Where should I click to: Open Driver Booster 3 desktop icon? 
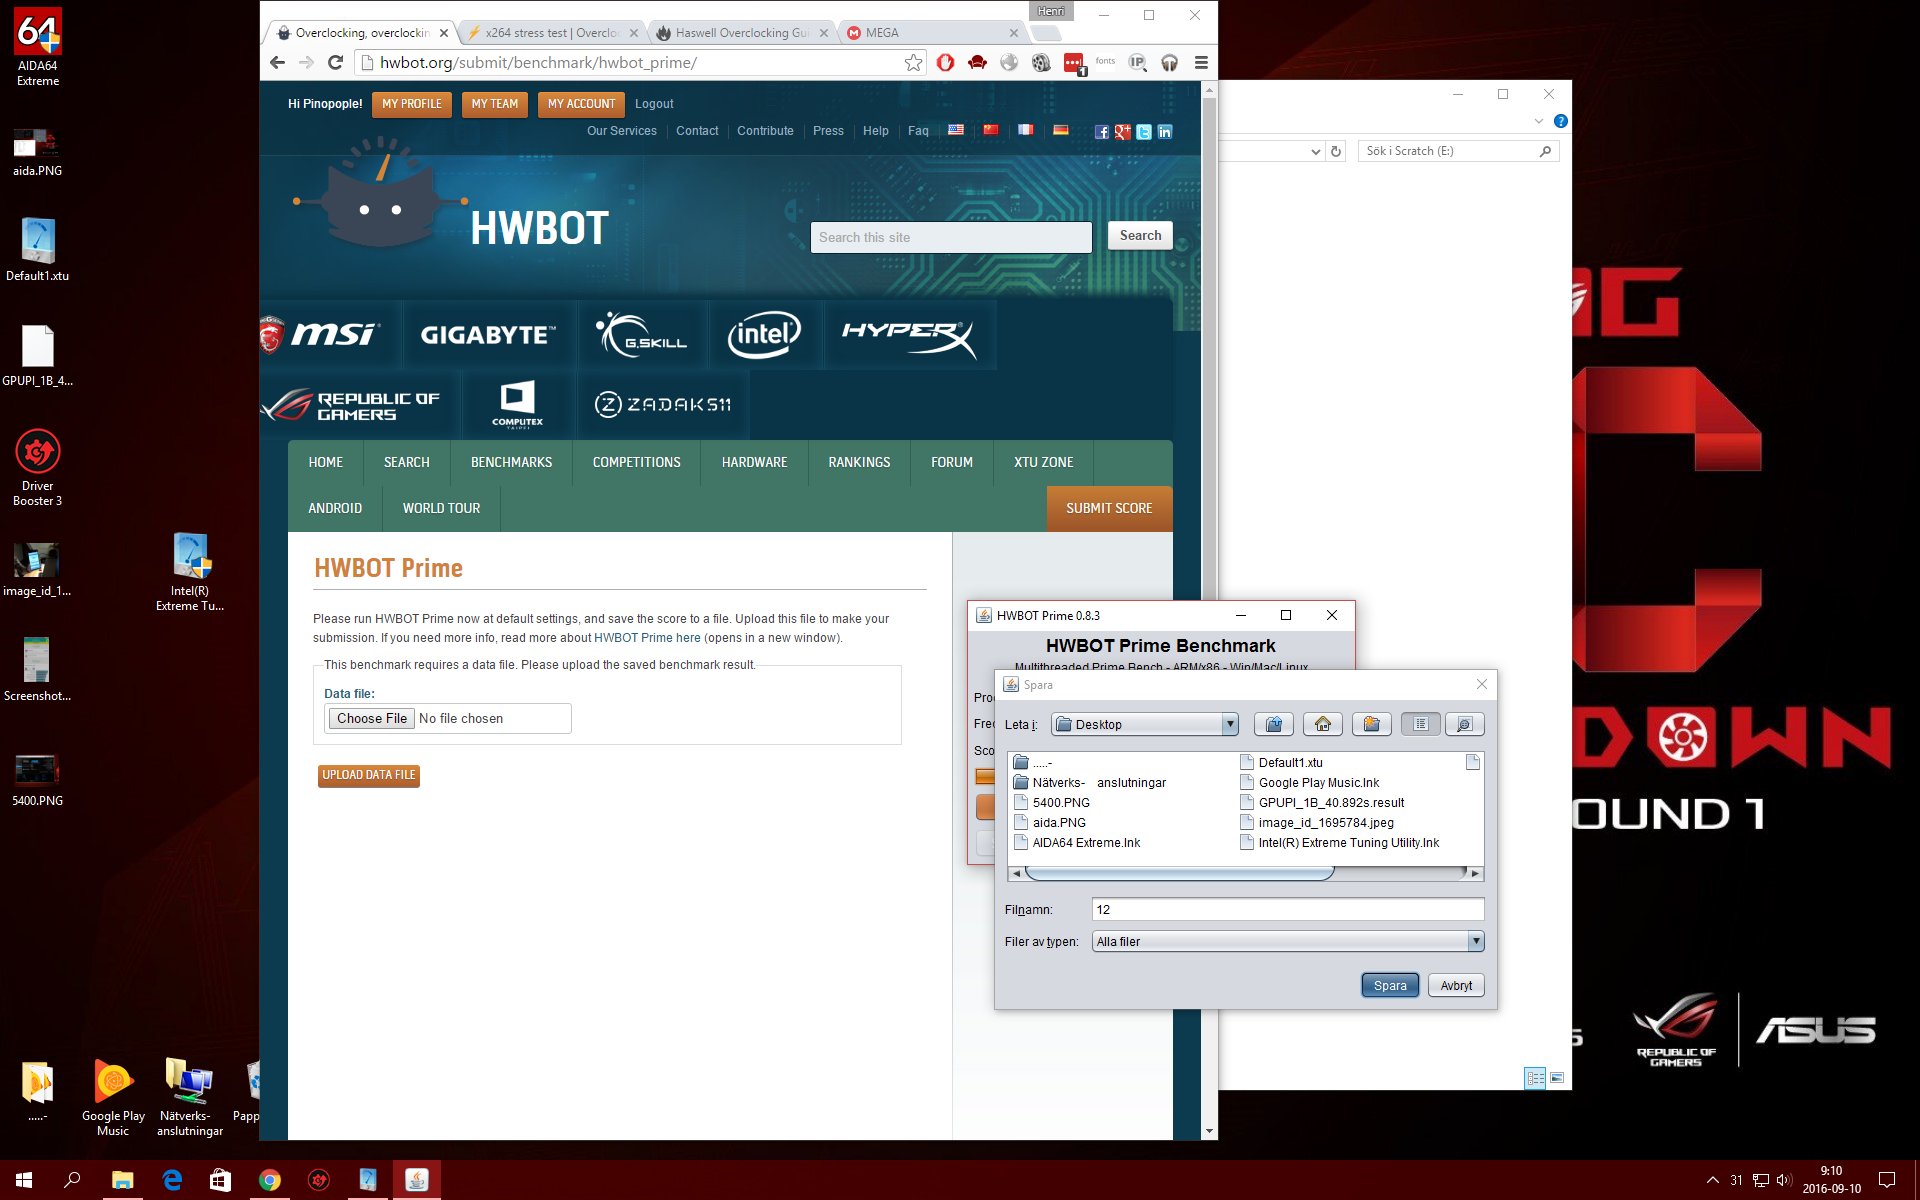pyautogui.click(x=38, y=468)
